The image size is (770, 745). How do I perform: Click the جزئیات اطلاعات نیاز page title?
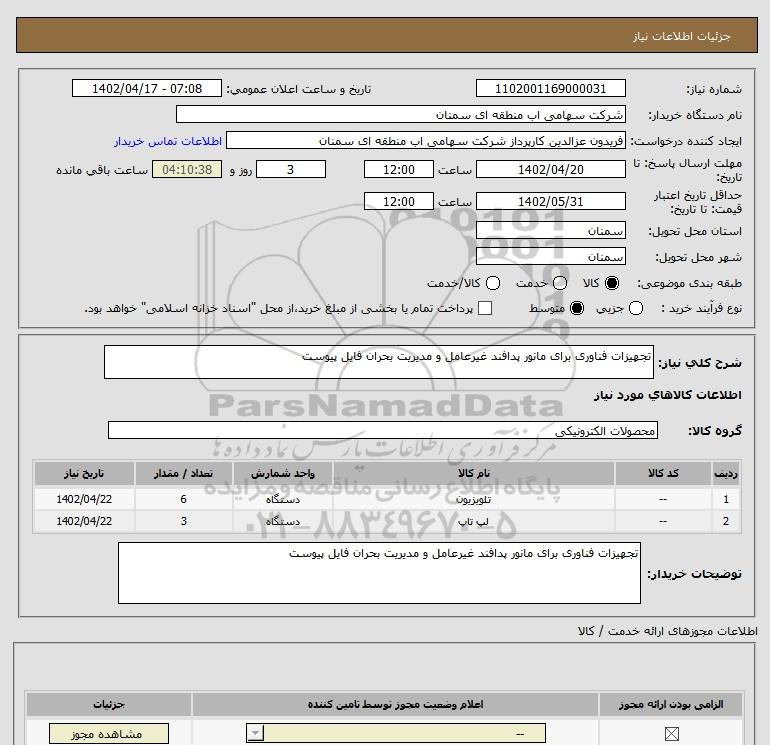click(x=682, y=36)
